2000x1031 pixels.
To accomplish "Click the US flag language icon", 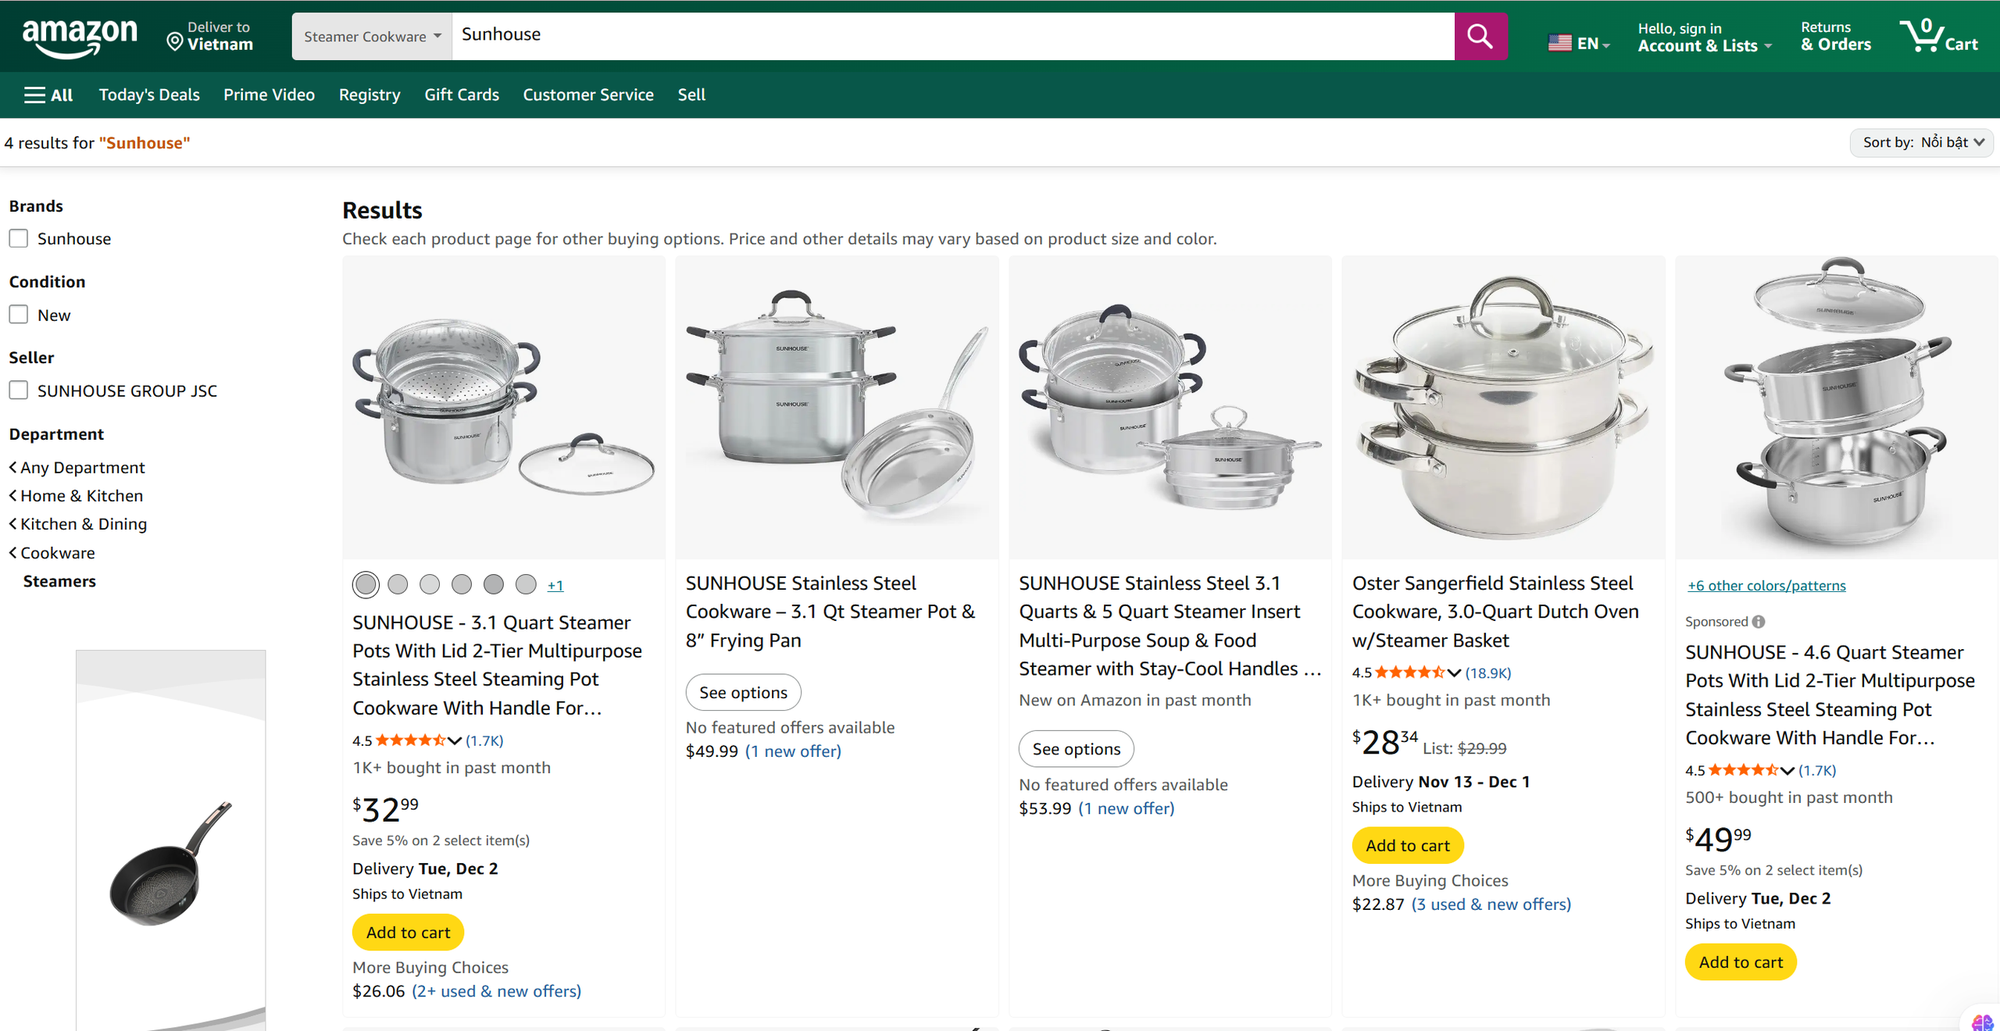I will 1560,43.
